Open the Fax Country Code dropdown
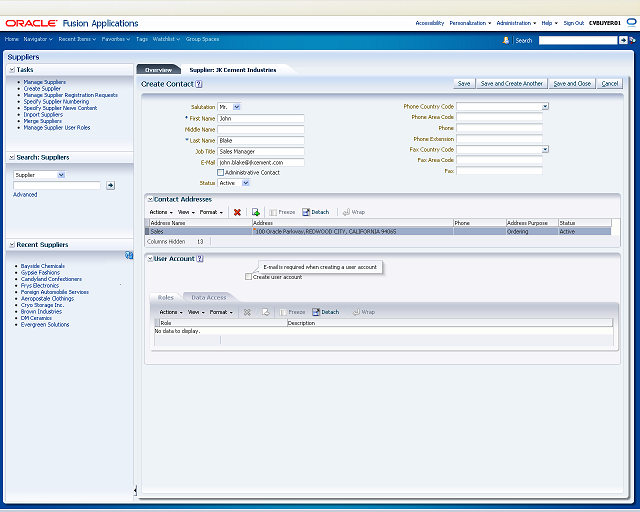The height and width of the screenshot is (512, 640). [545, 149]
